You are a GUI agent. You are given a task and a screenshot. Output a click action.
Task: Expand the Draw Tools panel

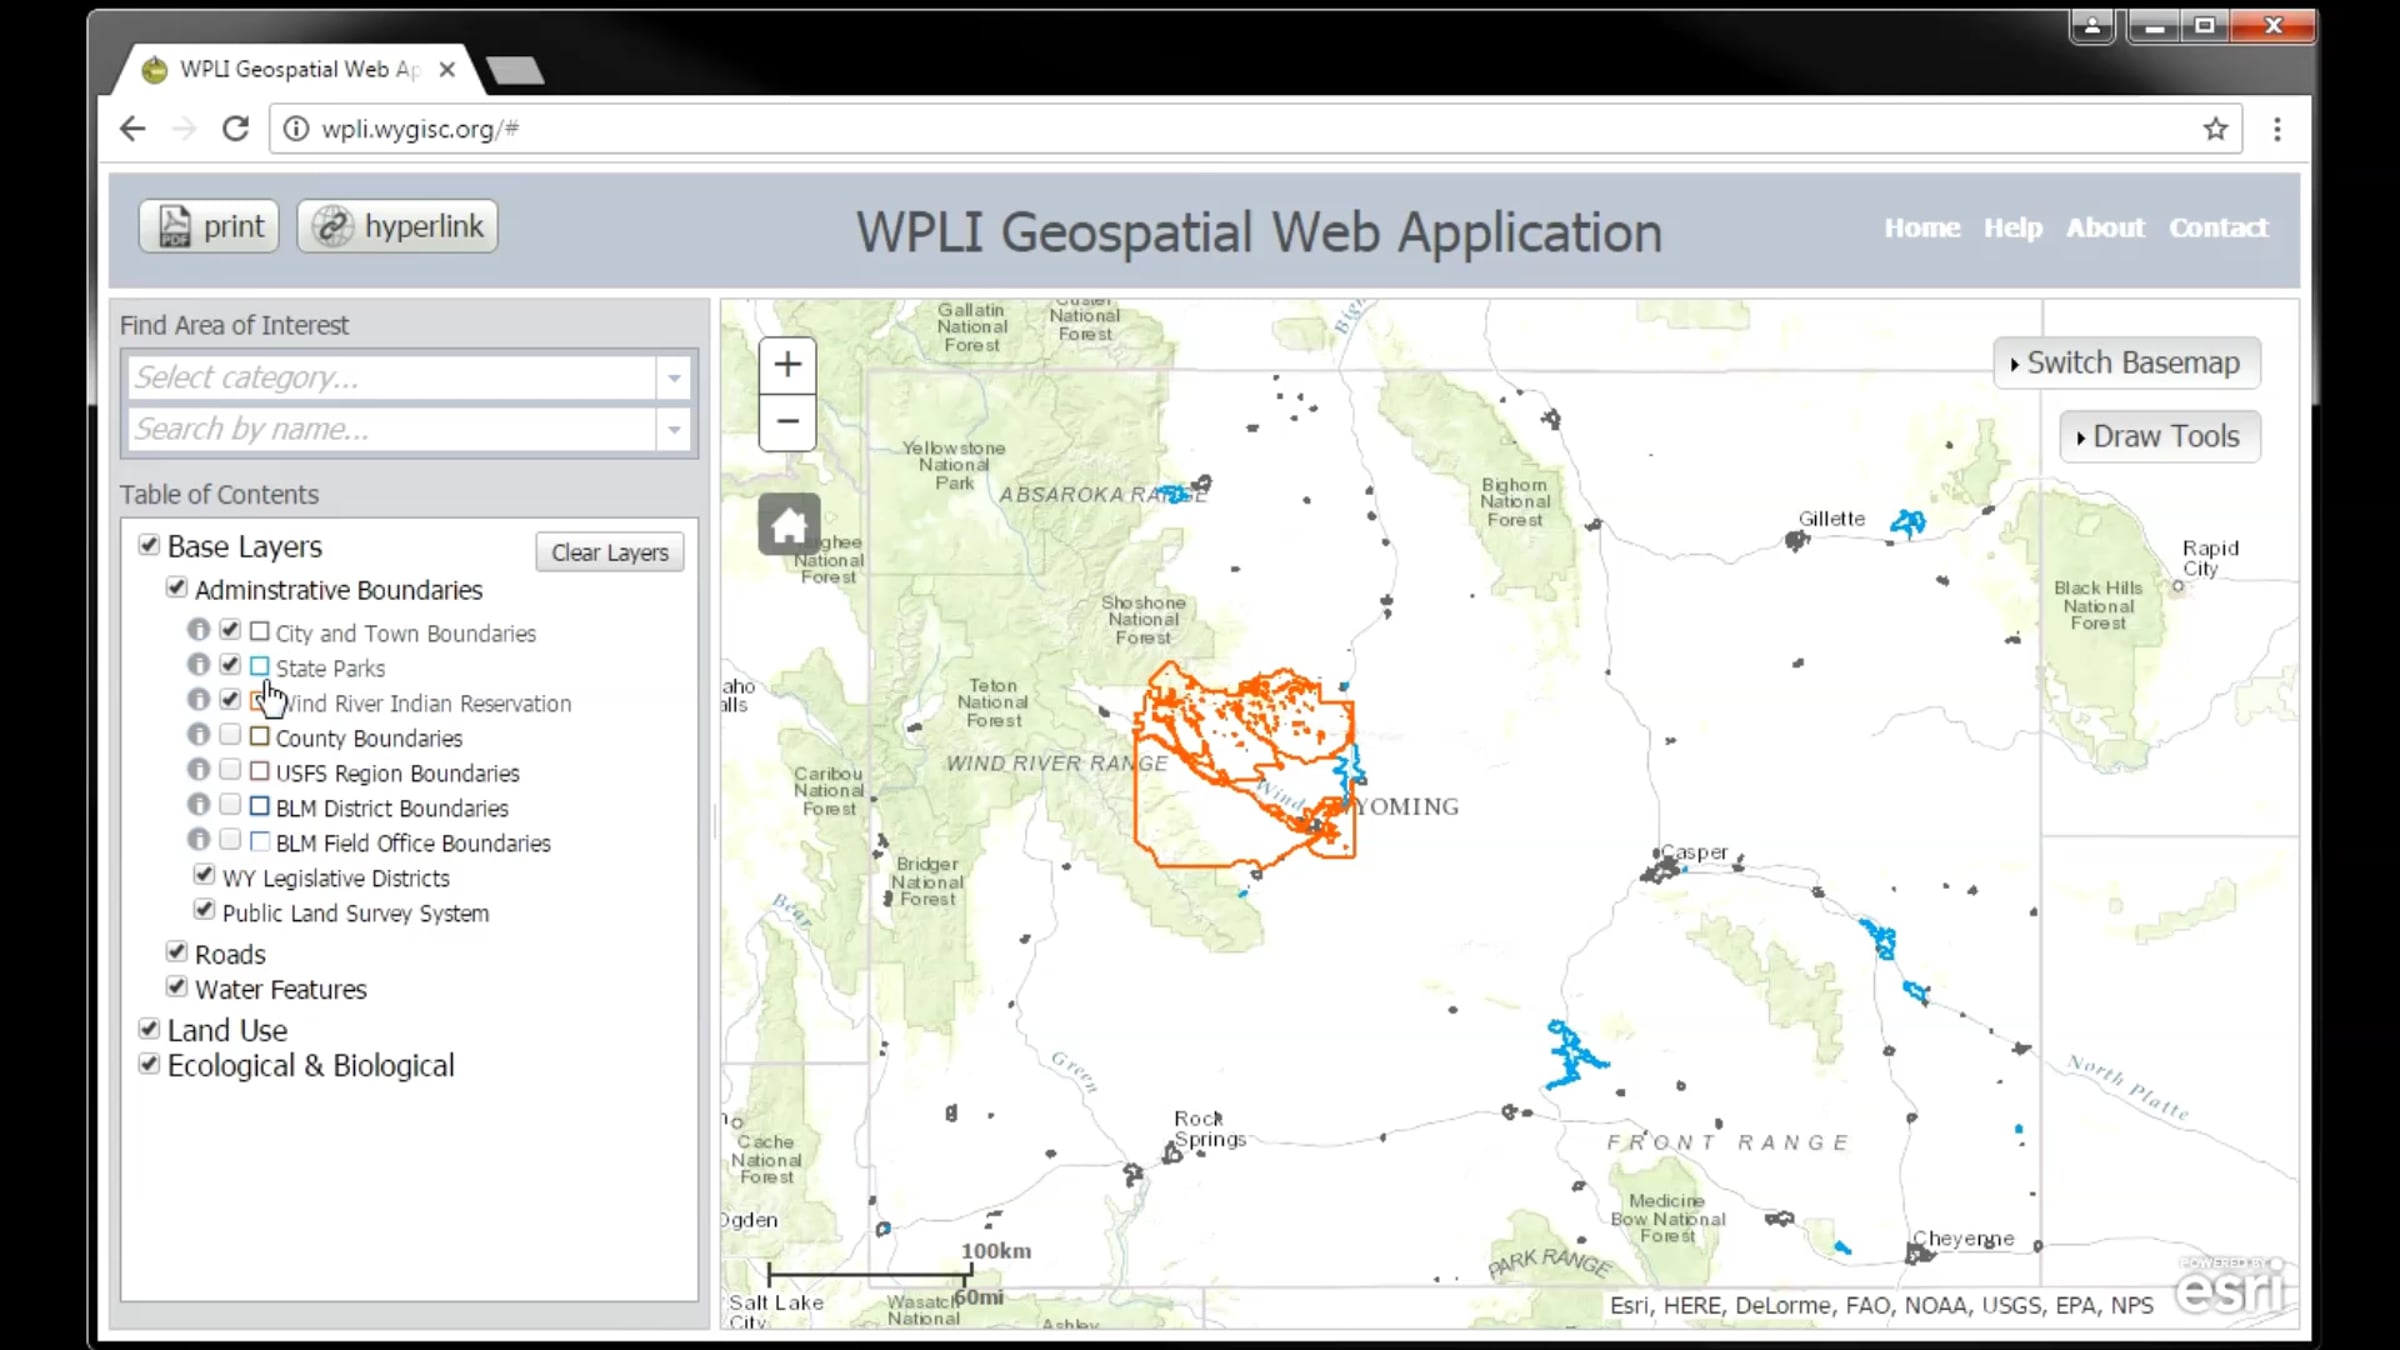tap(2158, 437)
